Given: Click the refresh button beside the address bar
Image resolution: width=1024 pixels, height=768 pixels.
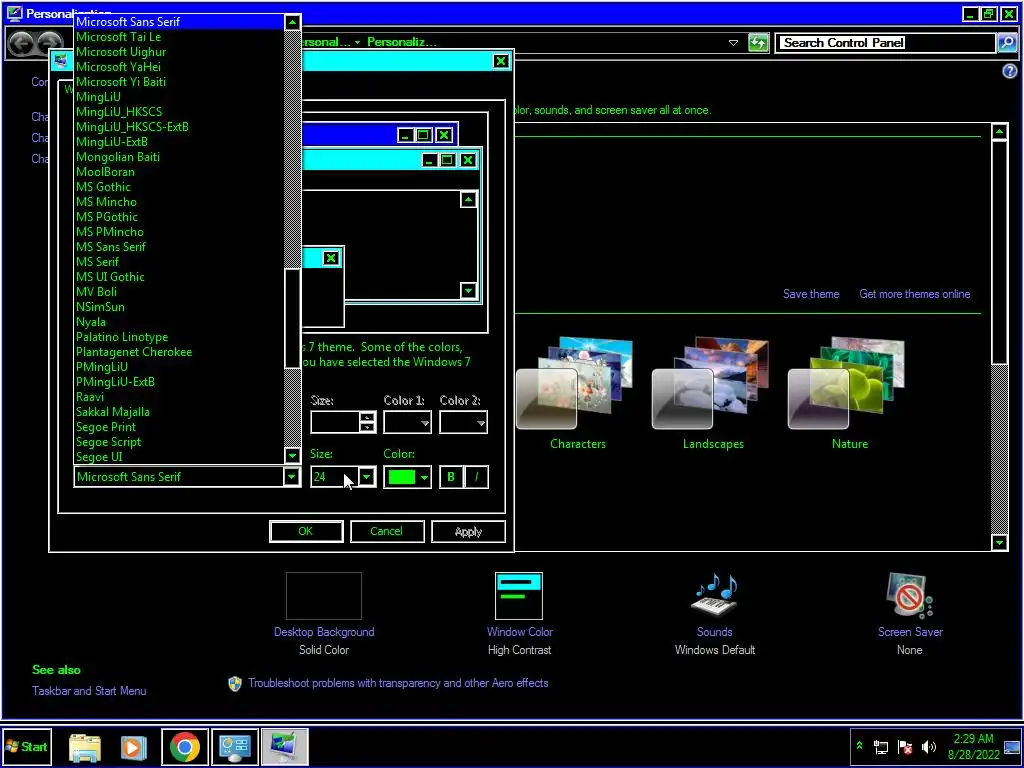Looking at the screenshot, I should click(758, 42).
